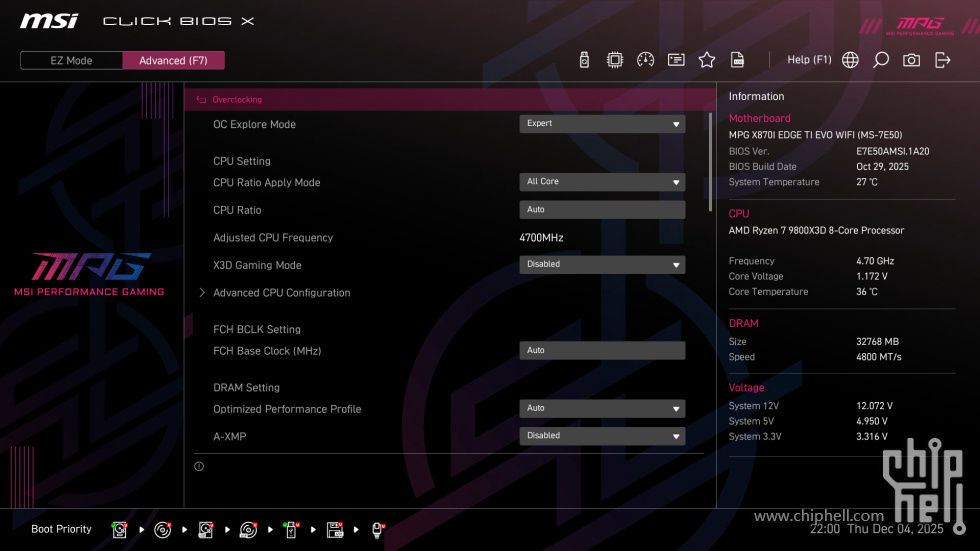980x551 pixels.
Task: Click the search magnifier icon
Action: [881, 60]
